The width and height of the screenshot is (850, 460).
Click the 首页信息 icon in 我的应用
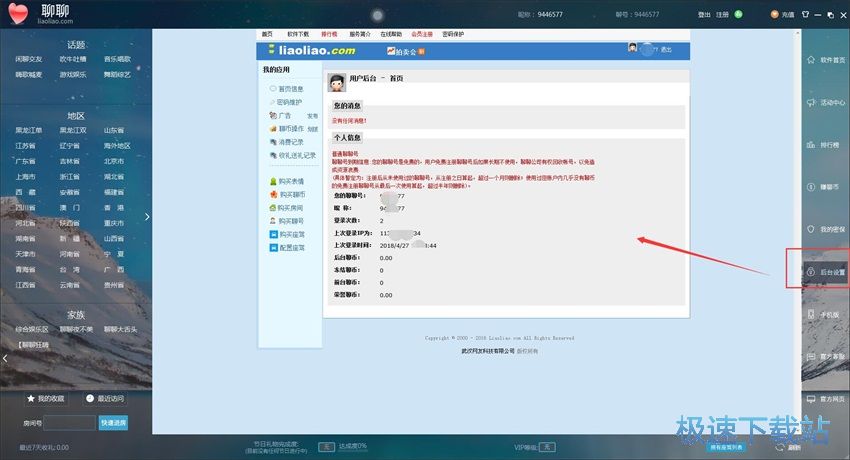[x=273, y=88]
